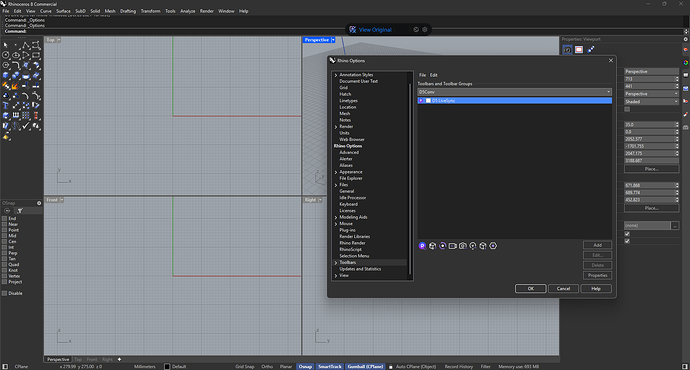Select the Explode tool with orange burst
This screenshot has height=370, width=690.
pyautogui.click(x=15, y=86)
